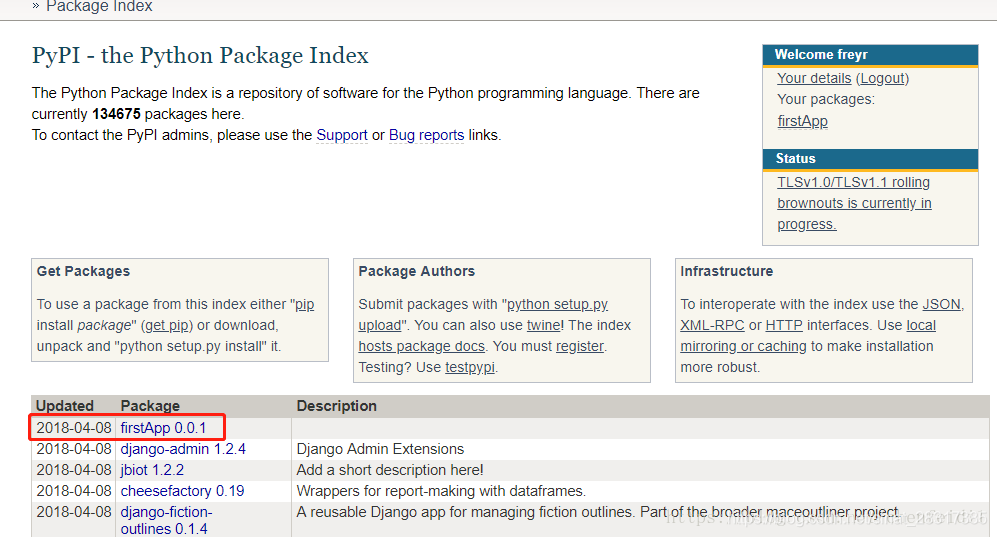Open firstApp 0.0.1 package entry
This screenshot has width=997, height=537.
tap(163, 428)
